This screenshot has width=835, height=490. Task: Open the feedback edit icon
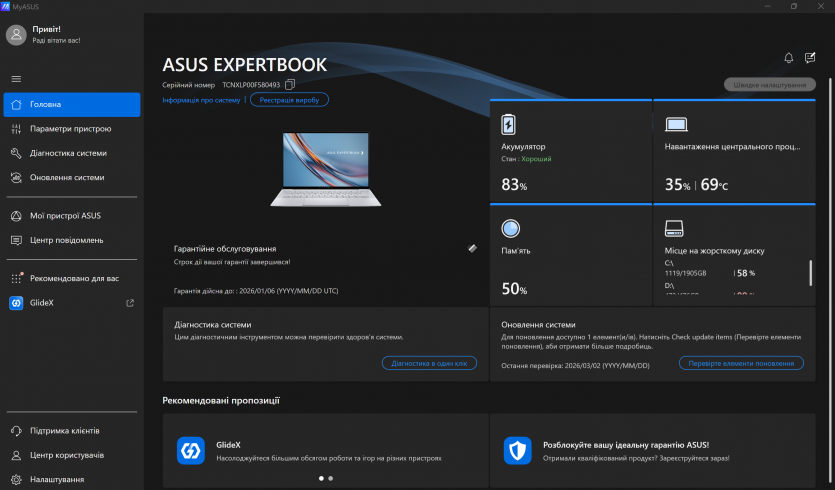click(x=810, y=58)
